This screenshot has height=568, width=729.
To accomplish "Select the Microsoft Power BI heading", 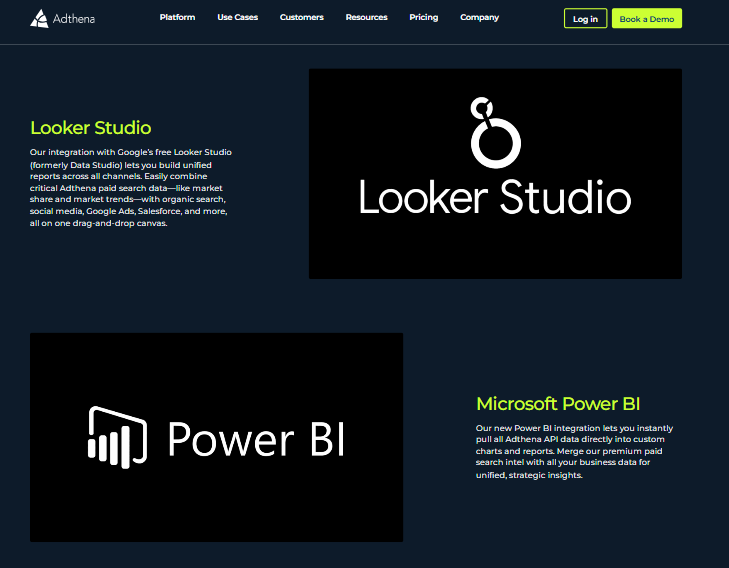I will (558, 404).
